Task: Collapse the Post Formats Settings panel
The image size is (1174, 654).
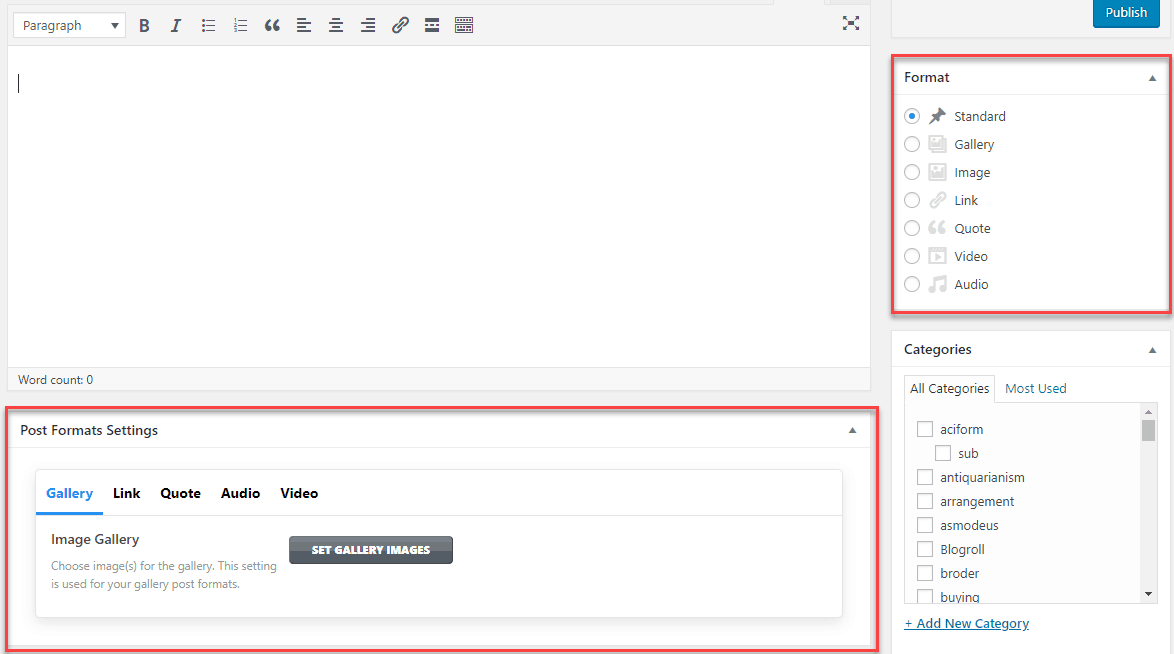Action: point(852,431)
